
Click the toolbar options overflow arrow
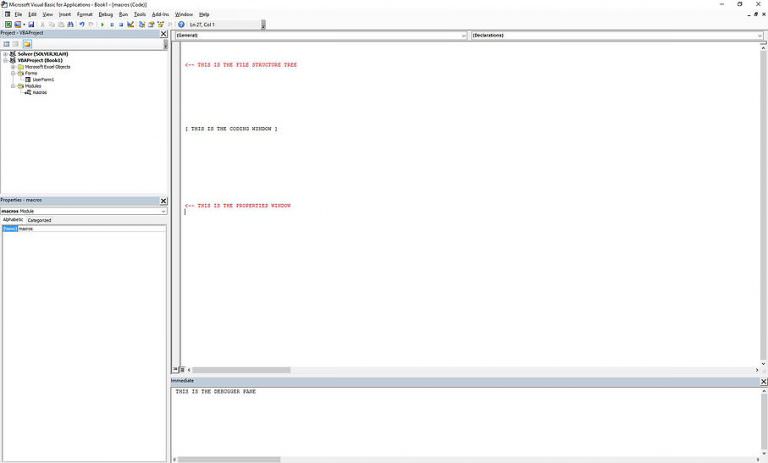[x=263, y=24]
